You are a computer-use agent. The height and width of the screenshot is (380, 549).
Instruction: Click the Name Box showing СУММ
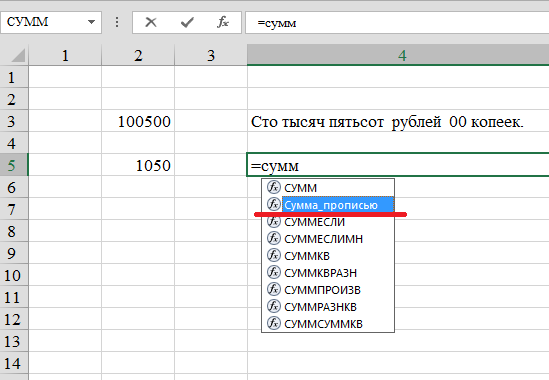click(x=51, y=22)
